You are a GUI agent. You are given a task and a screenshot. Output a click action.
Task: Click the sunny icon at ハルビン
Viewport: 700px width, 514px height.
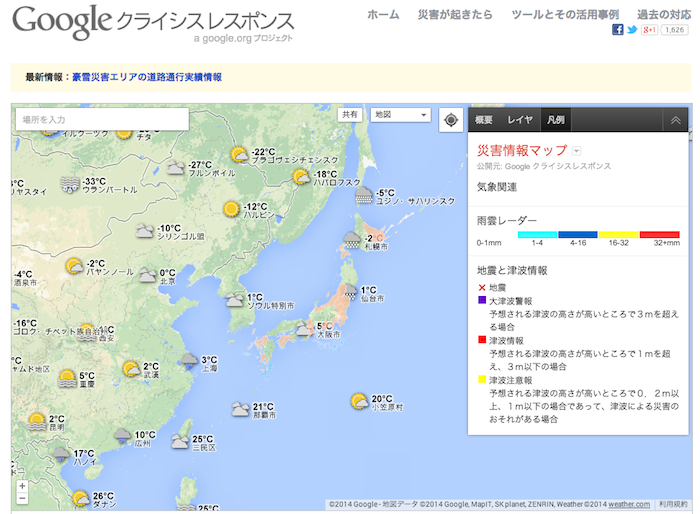(x=231, y=209)
